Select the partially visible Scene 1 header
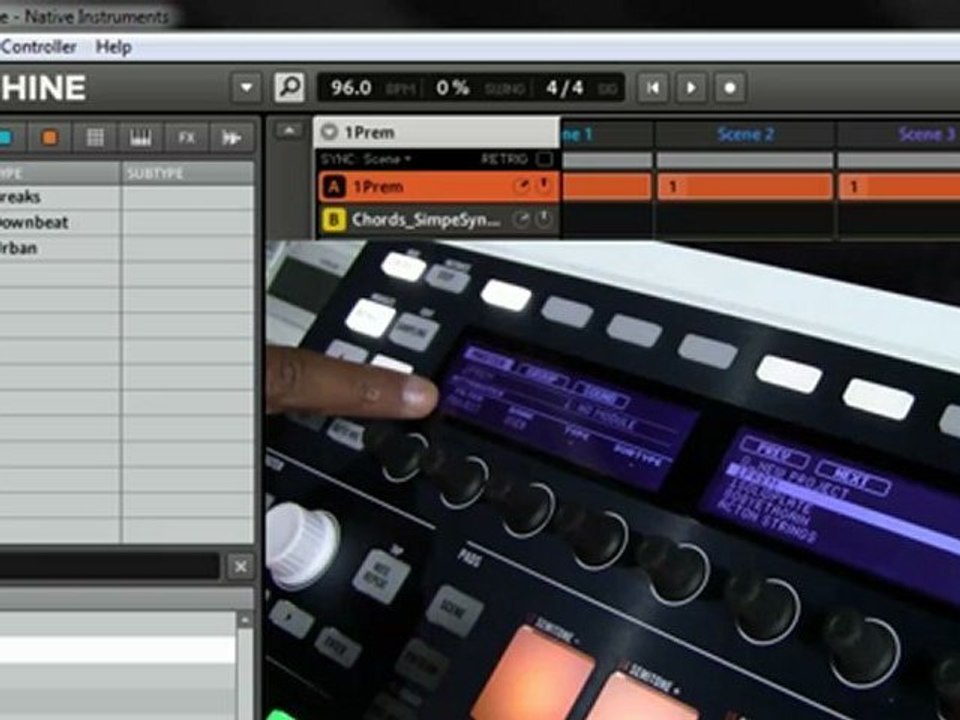This screenshot has height=720, width=960. coord(607,134)
